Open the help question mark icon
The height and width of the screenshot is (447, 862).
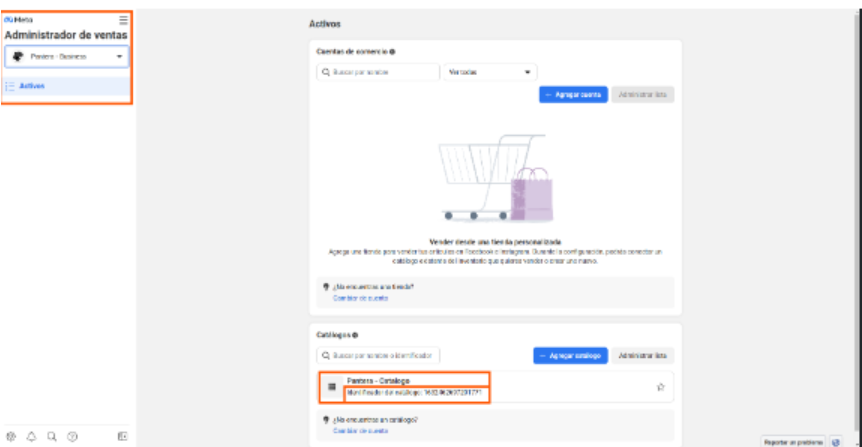[x=72, y=436]
